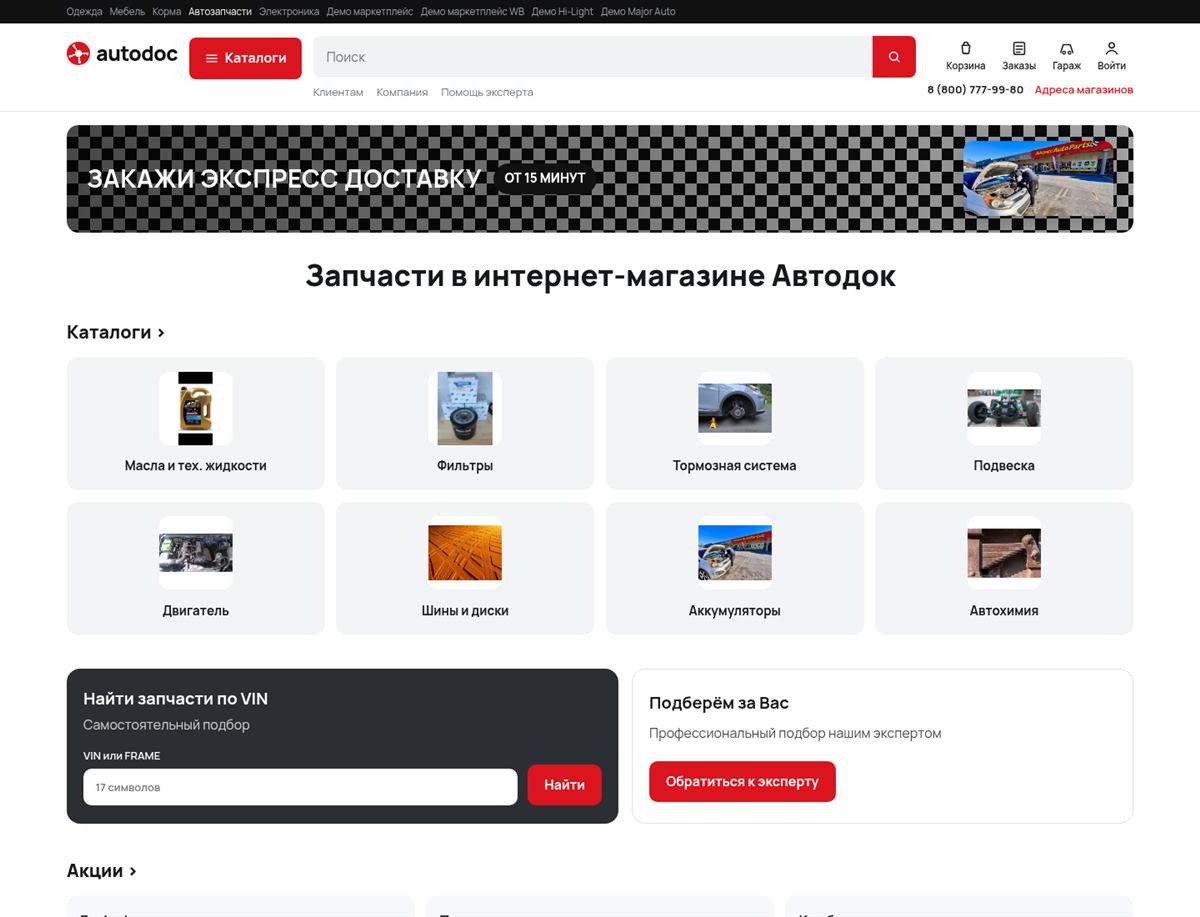Open the Тормозная система category image
This screenshot has width=1200, height=917.
point(735,408)
